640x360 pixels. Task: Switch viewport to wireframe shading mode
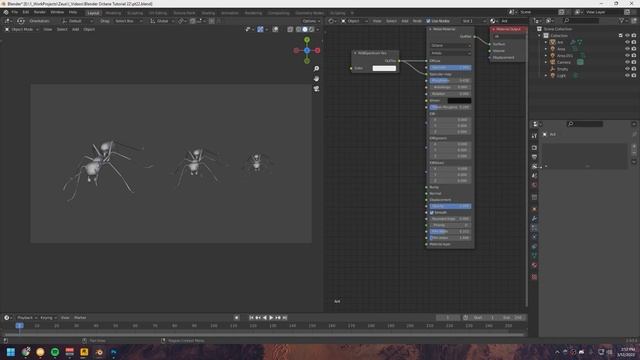[298, 29]
